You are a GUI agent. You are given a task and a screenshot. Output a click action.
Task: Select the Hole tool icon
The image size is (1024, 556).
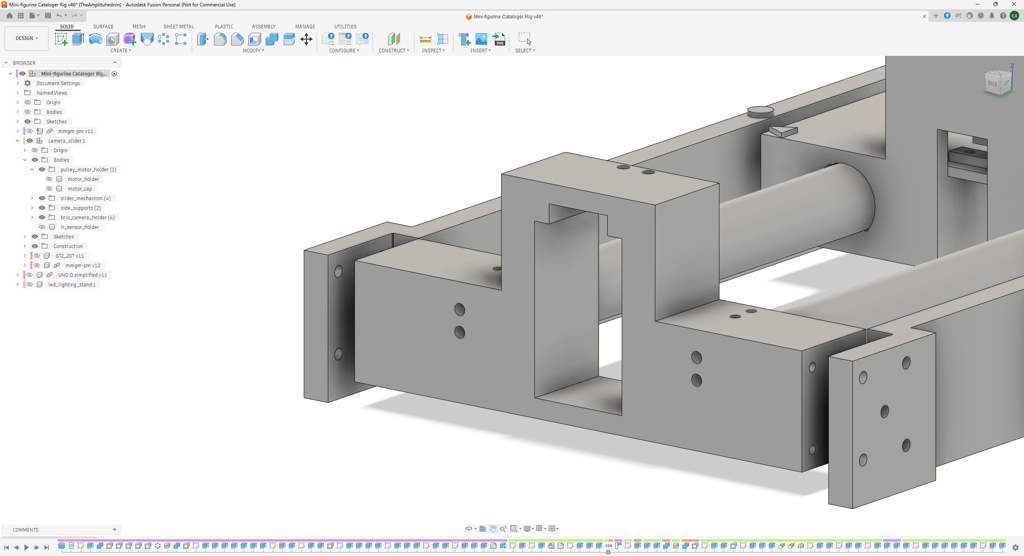click(x=112, y=39)
